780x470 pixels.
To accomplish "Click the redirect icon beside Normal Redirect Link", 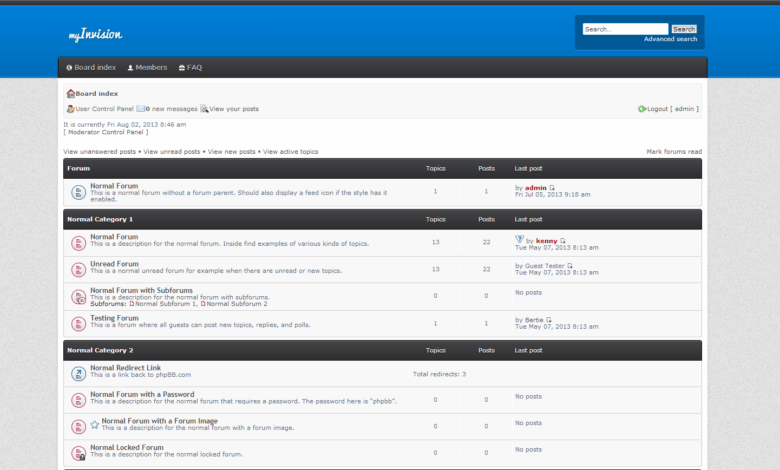I will pos(78,373).
